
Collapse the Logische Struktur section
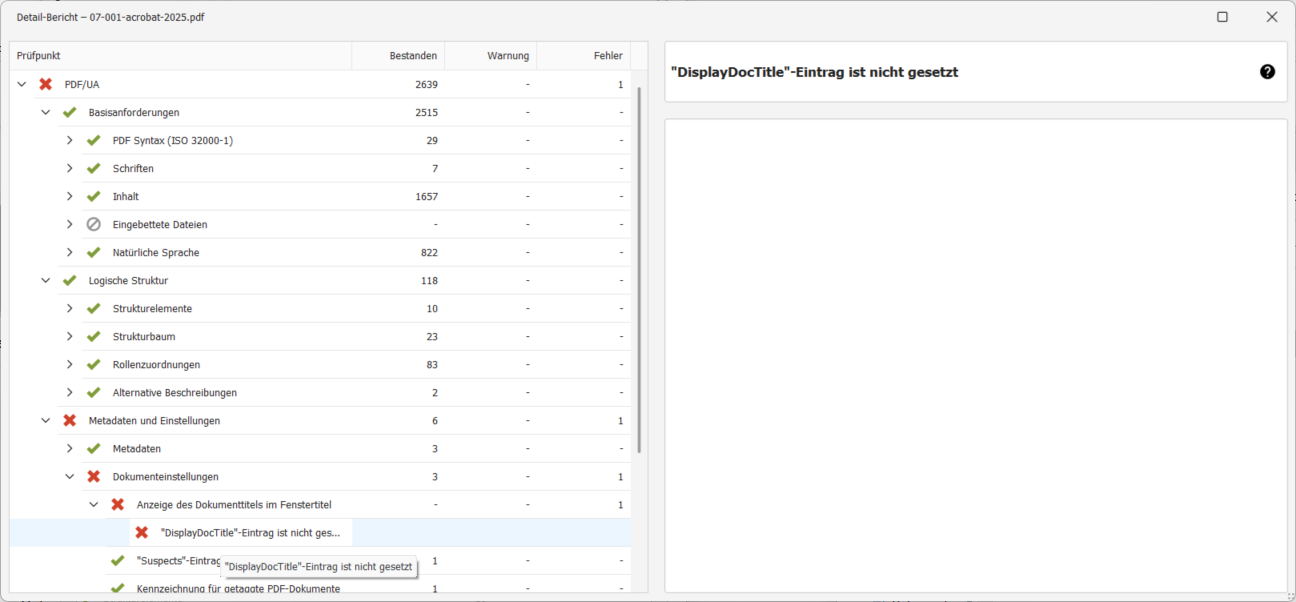[46, 281]
